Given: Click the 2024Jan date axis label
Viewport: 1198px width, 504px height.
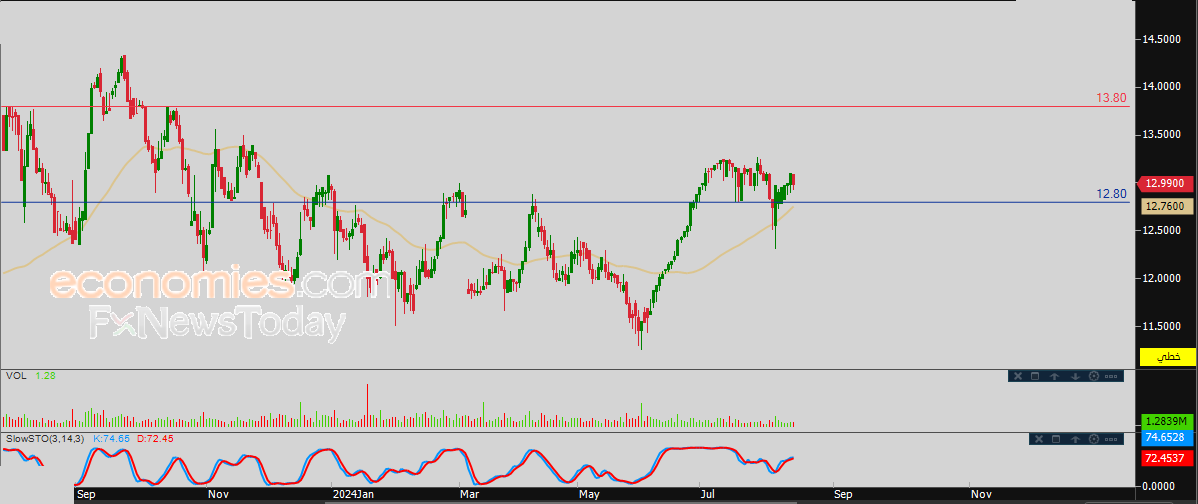Looking at the screenshot, I should [x=353, y=495].
